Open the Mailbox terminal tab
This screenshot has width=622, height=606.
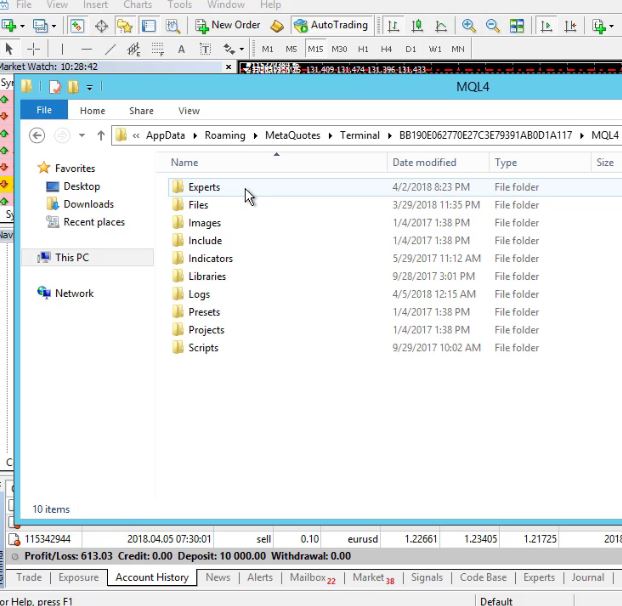point(312,578)
